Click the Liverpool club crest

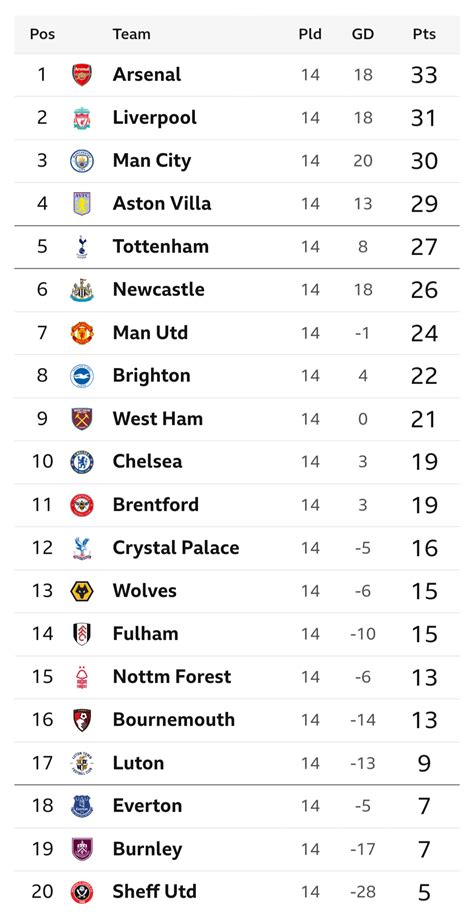82,118
